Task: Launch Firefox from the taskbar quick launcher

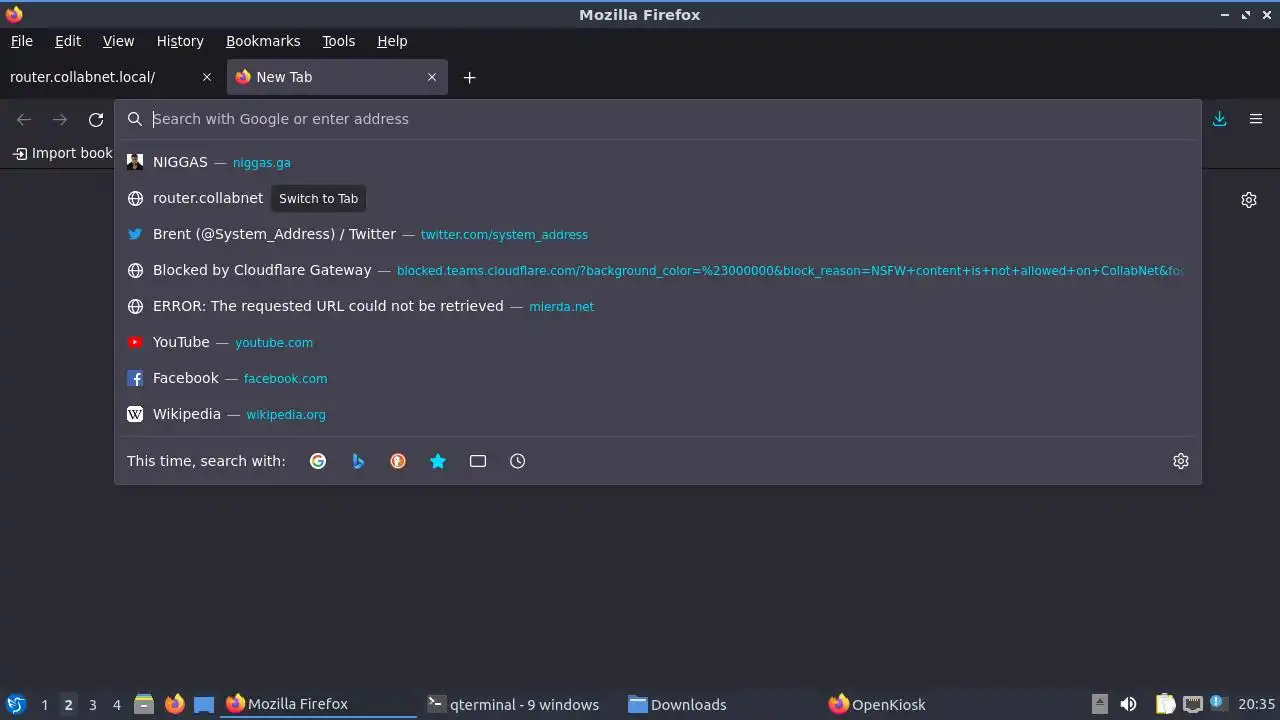Action: (174, 704)
